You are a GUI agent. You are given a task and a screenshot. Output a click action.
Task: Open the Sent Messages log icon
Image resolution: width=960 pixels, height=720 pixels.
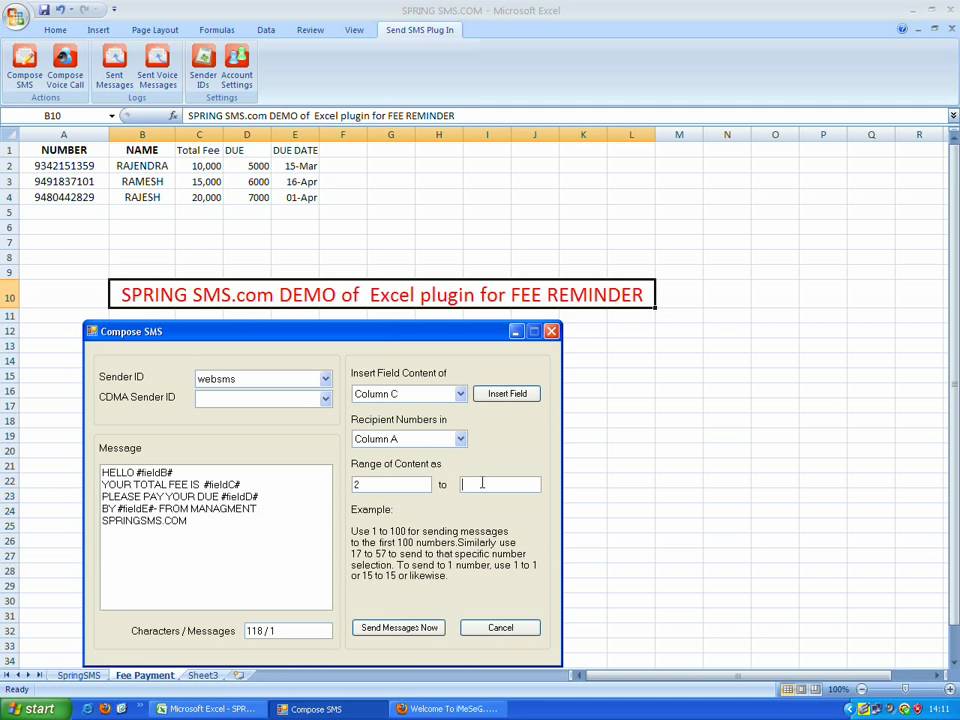[x=114, y=66]
